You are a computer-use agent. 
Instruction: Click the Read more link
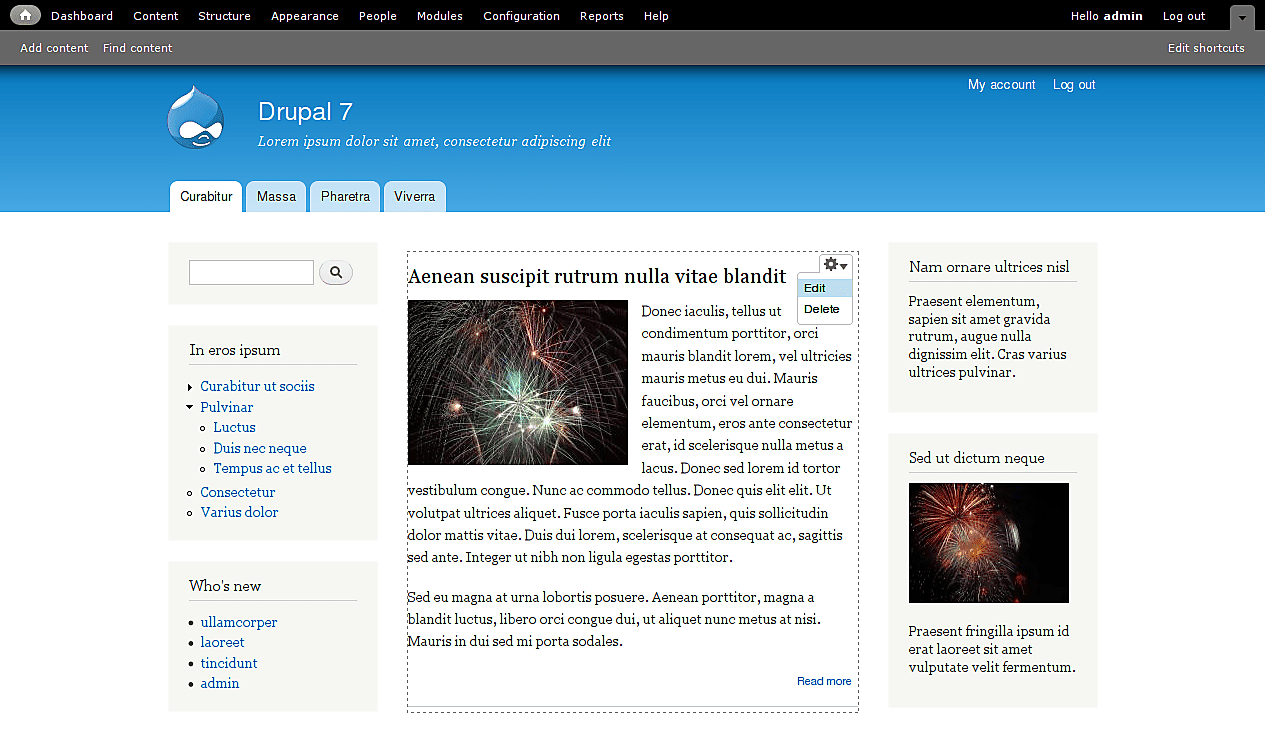[x=824, y=681]
